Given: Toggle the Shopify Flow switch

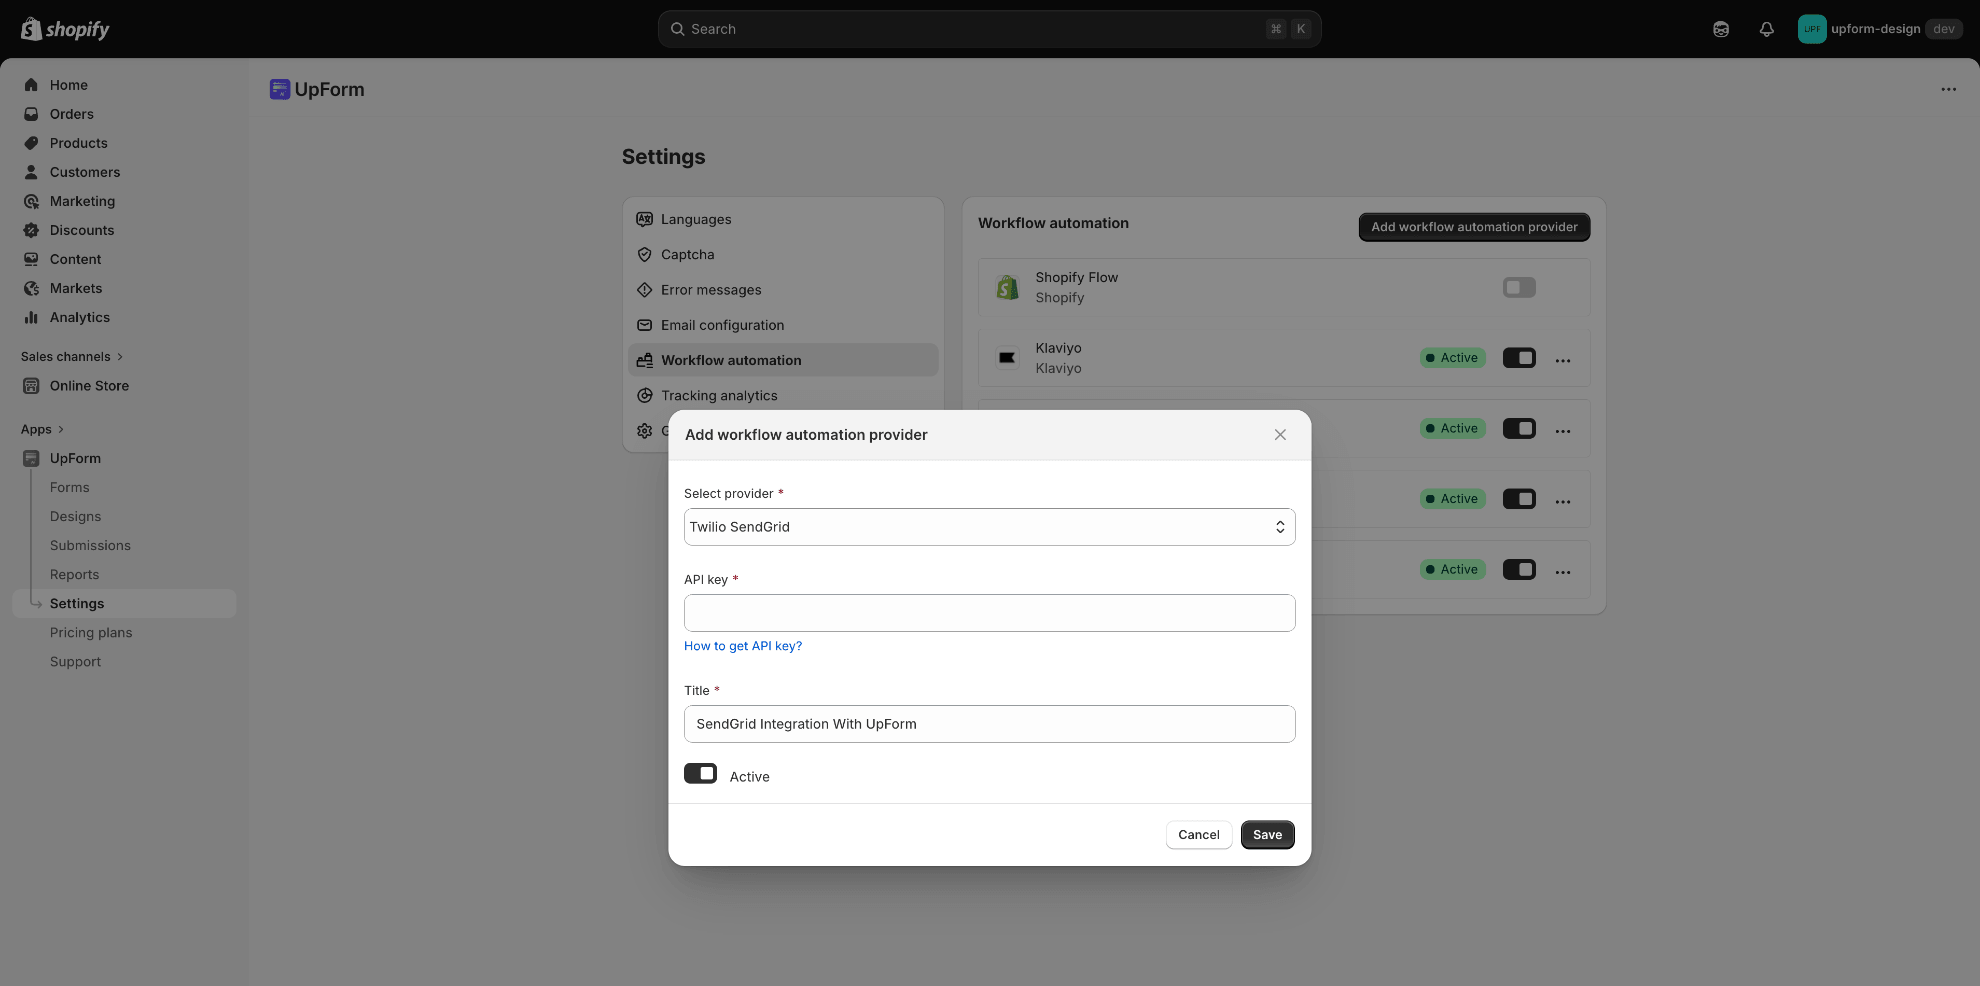Looking at the screenshot, I should (x=1519, y=288).
